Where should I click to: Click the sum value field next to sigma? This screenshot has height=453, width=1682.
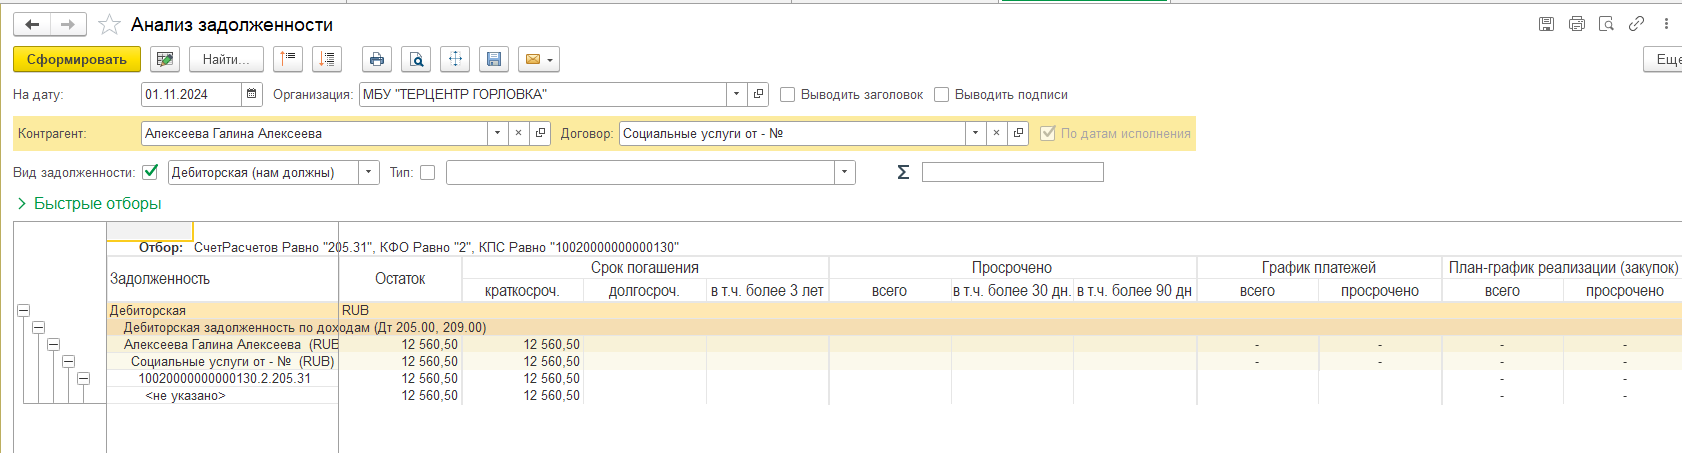pyautogui.click(x=1012, y=172)
